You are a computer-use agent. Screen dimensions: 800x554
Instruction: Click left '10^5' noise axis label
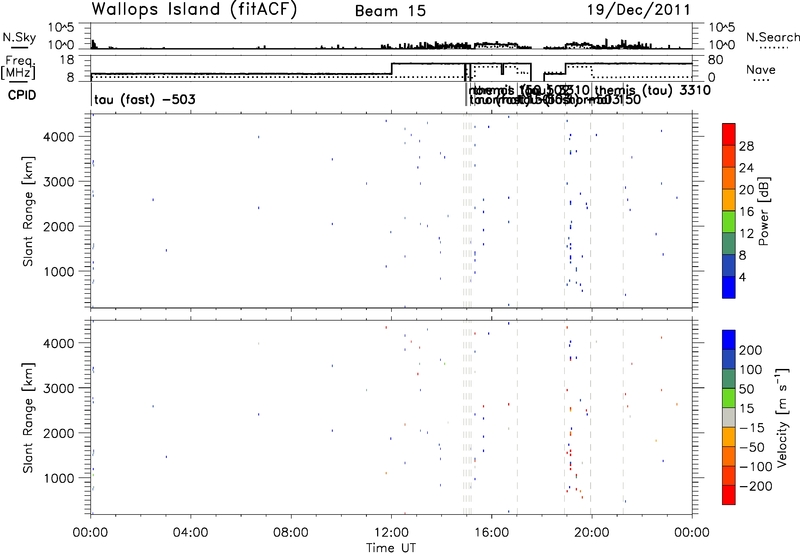click(x=61, y=27)
